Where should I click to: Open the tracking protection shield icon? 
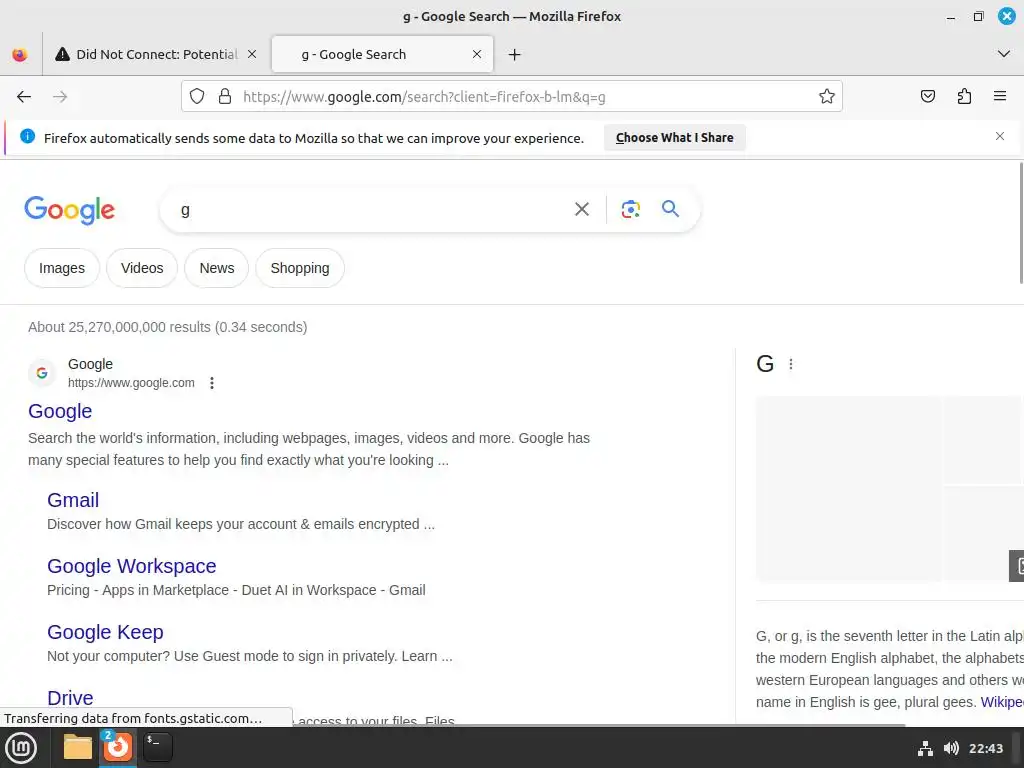coord(197,97)
